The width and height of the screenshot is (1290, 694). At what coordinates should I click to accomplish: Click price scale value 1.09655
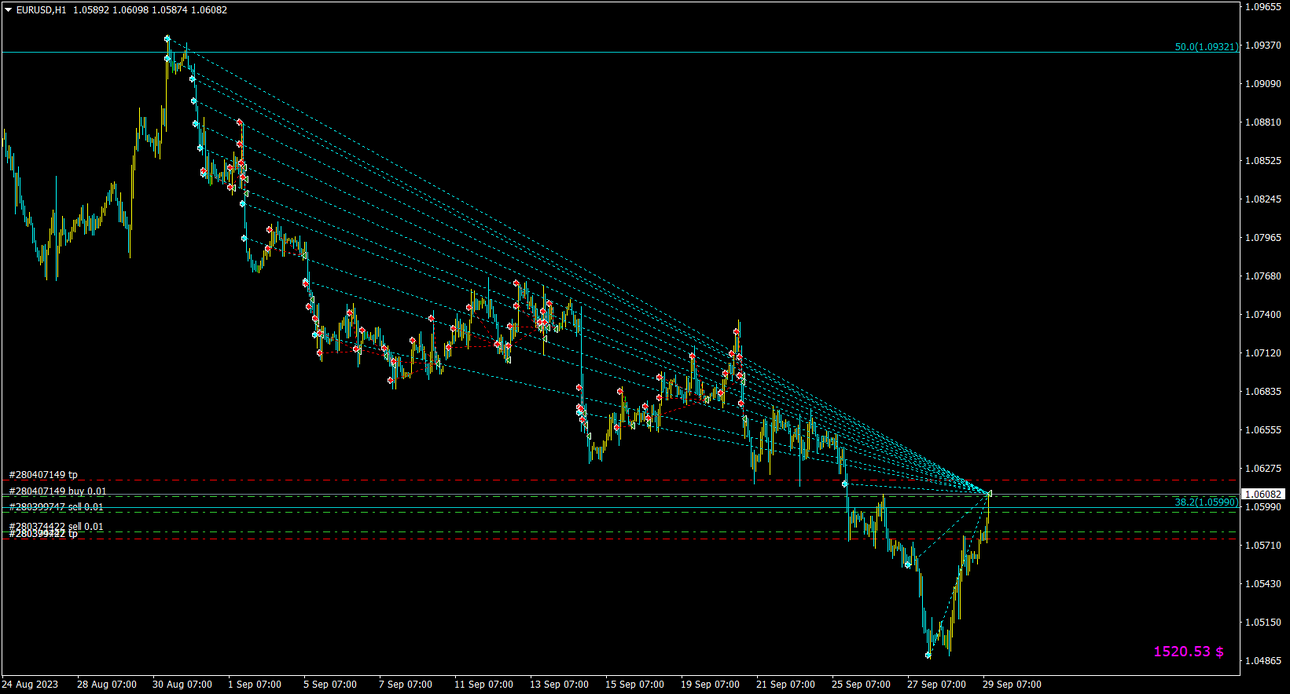point(1264,7)
